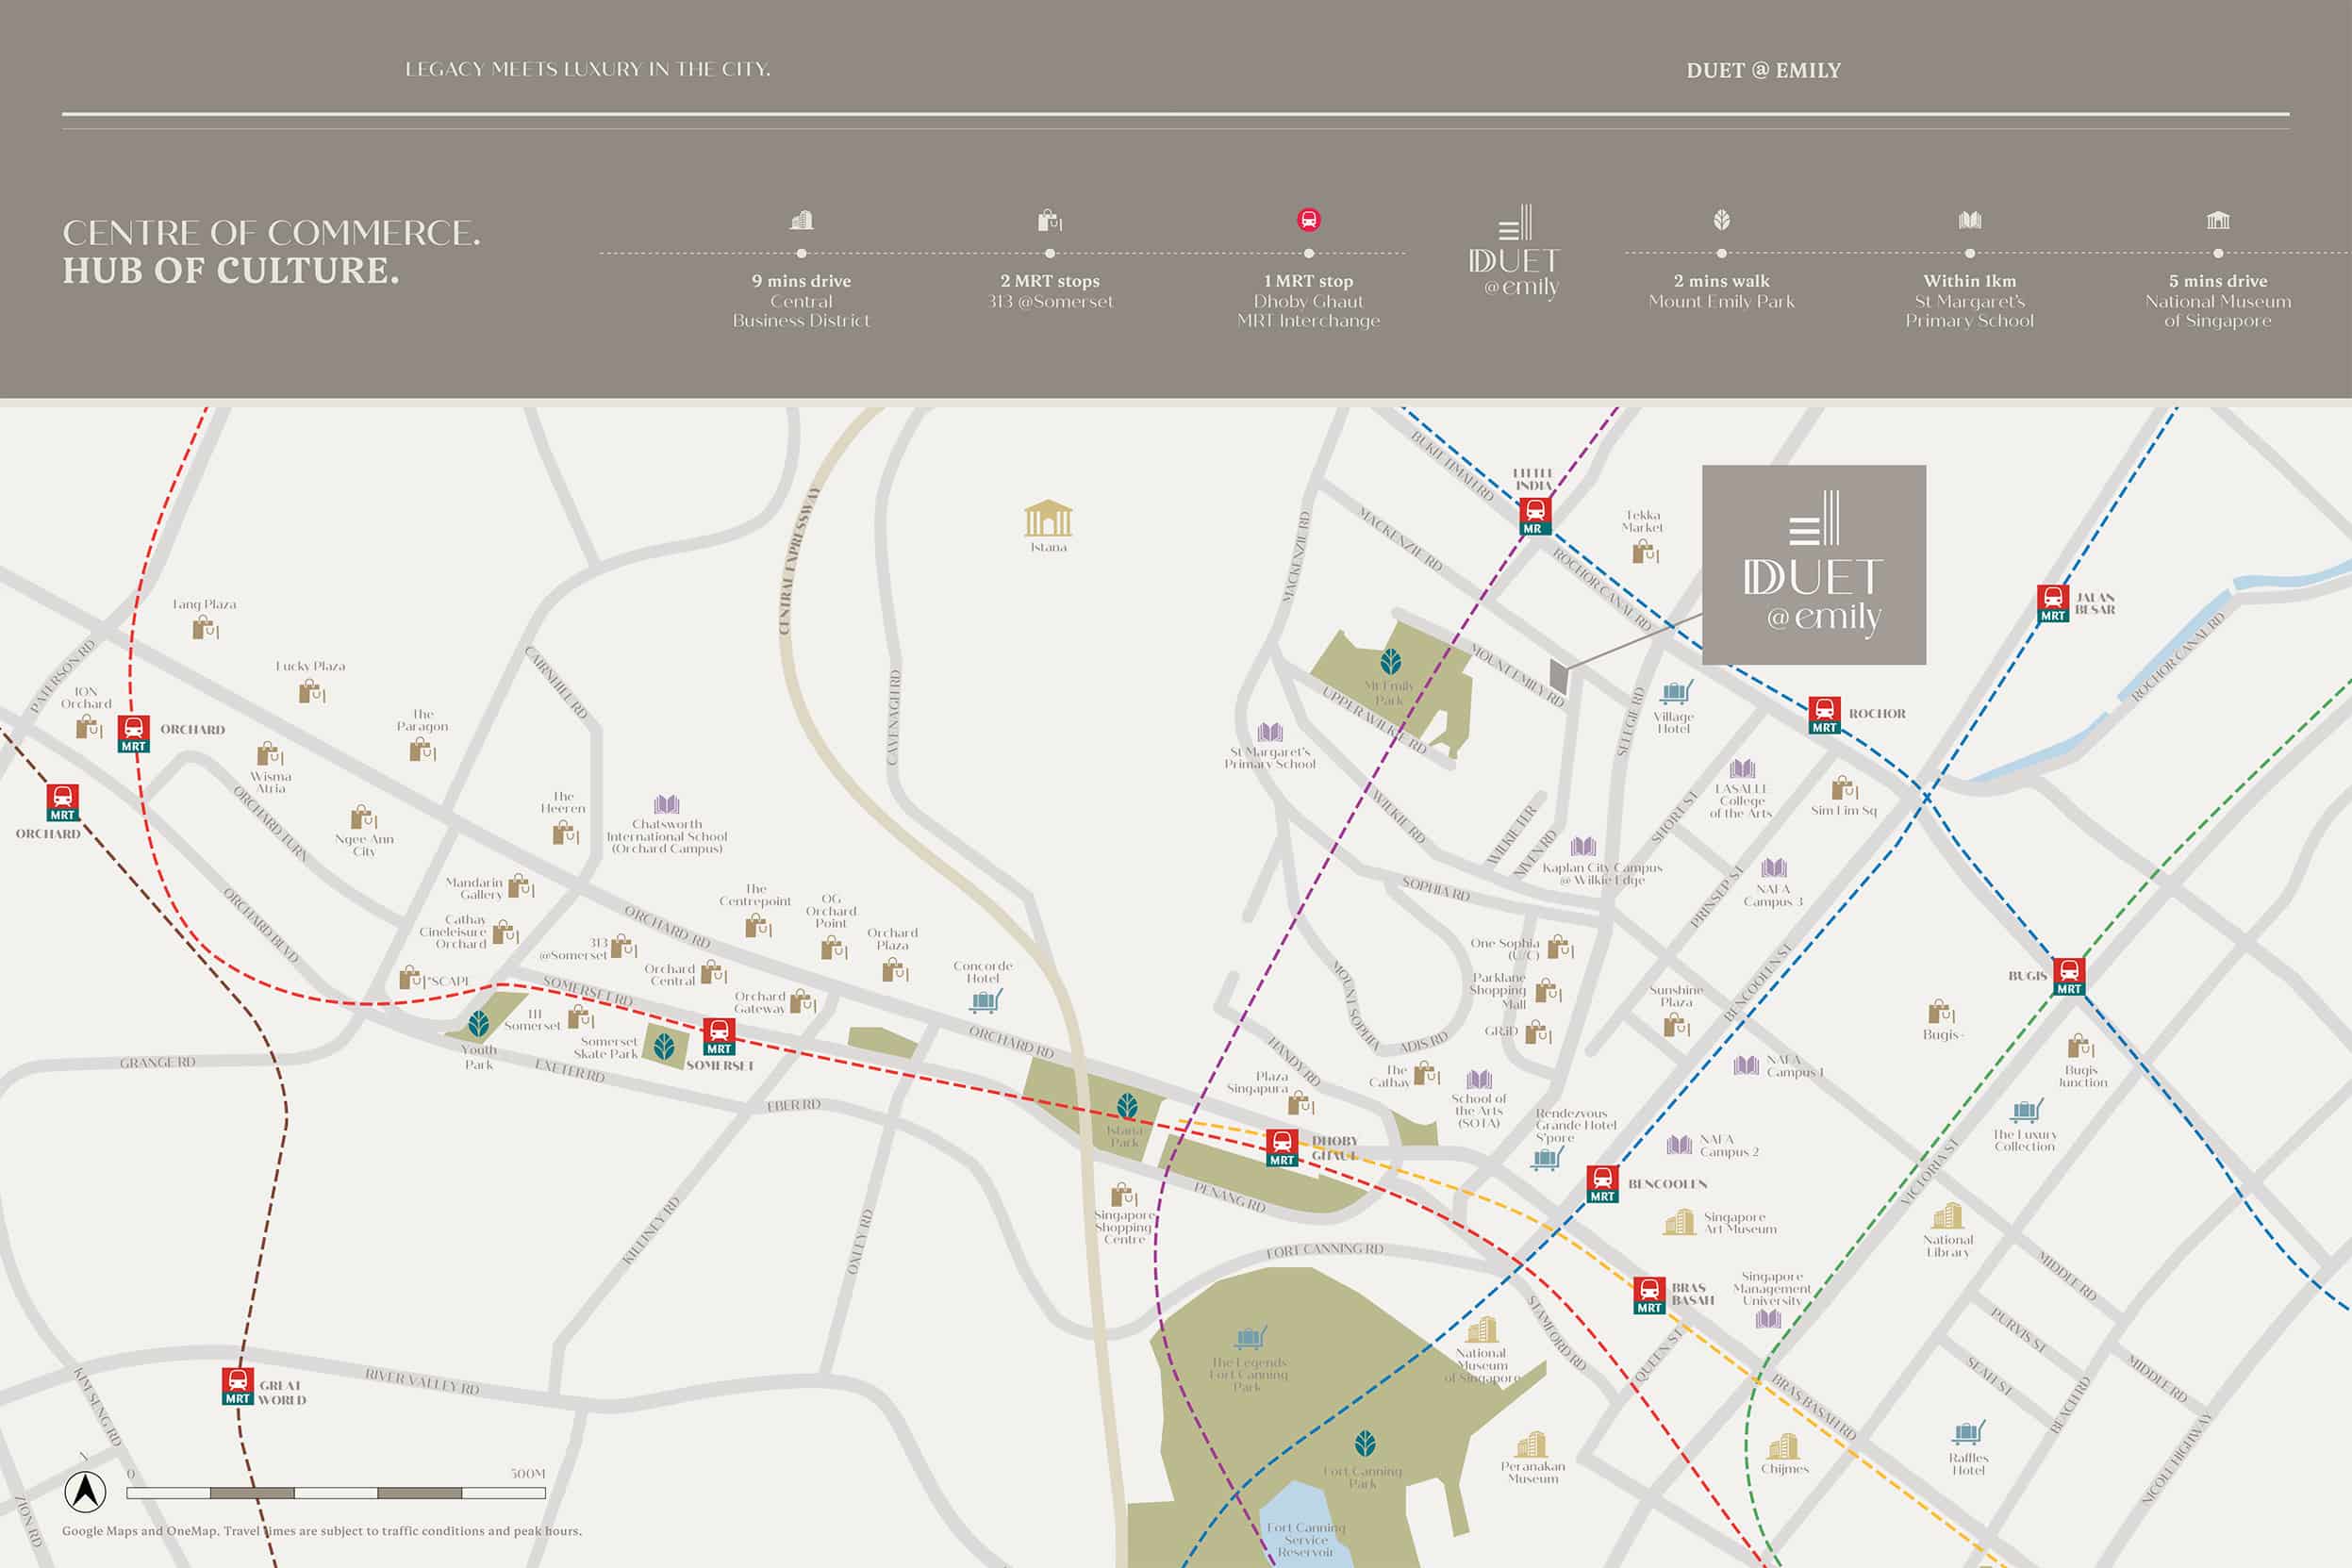The height and width of the screenshot is (1568, 2352).
Task: Click the 500M distance scale bar
Action: click(336, 1493)
